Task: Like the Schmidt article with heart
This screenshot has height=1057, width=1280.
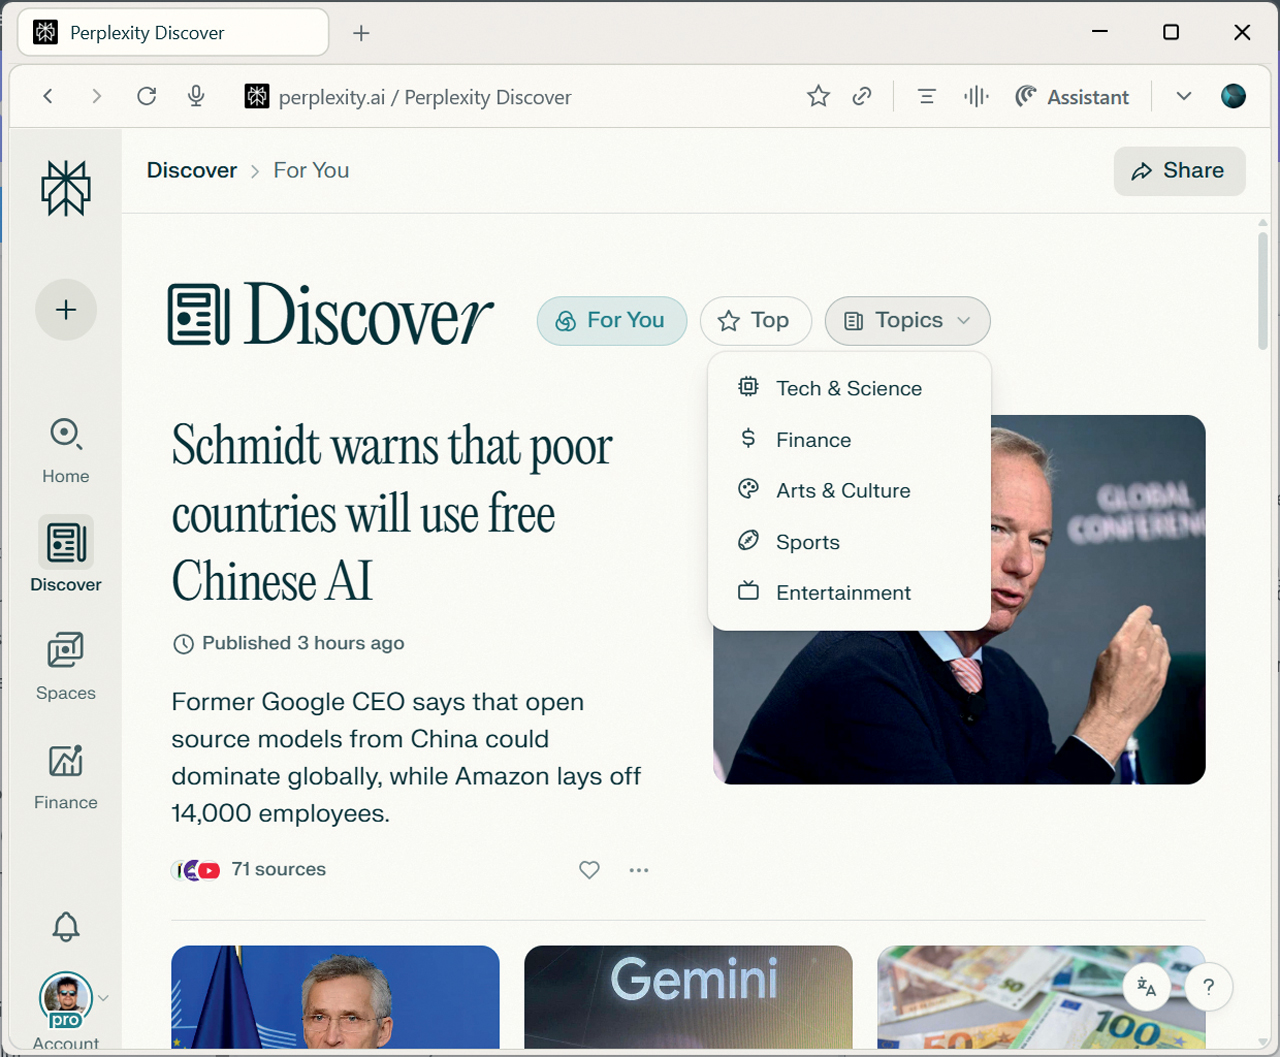Action: pos(589,870)
